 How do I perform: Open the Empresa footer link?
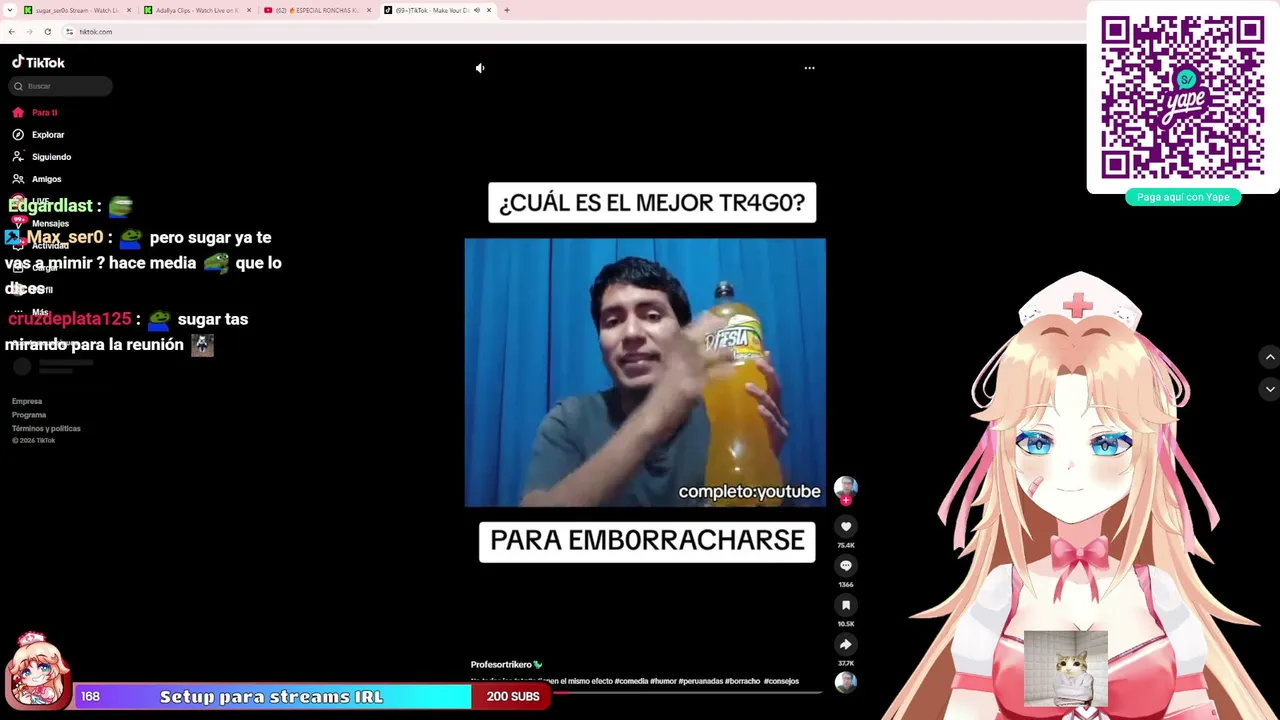pyautogui.click(x=27, y=401)
